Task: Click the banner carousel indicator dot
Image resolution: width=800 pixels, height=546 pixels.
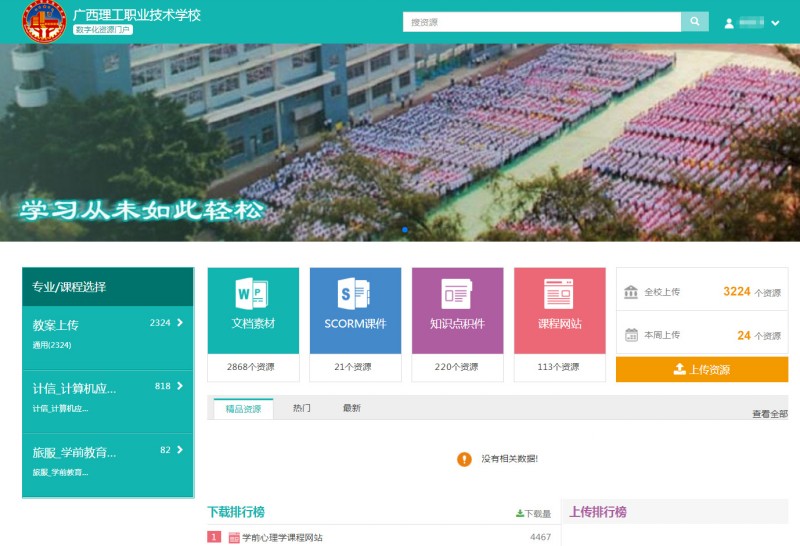Action: coord(405,230)
